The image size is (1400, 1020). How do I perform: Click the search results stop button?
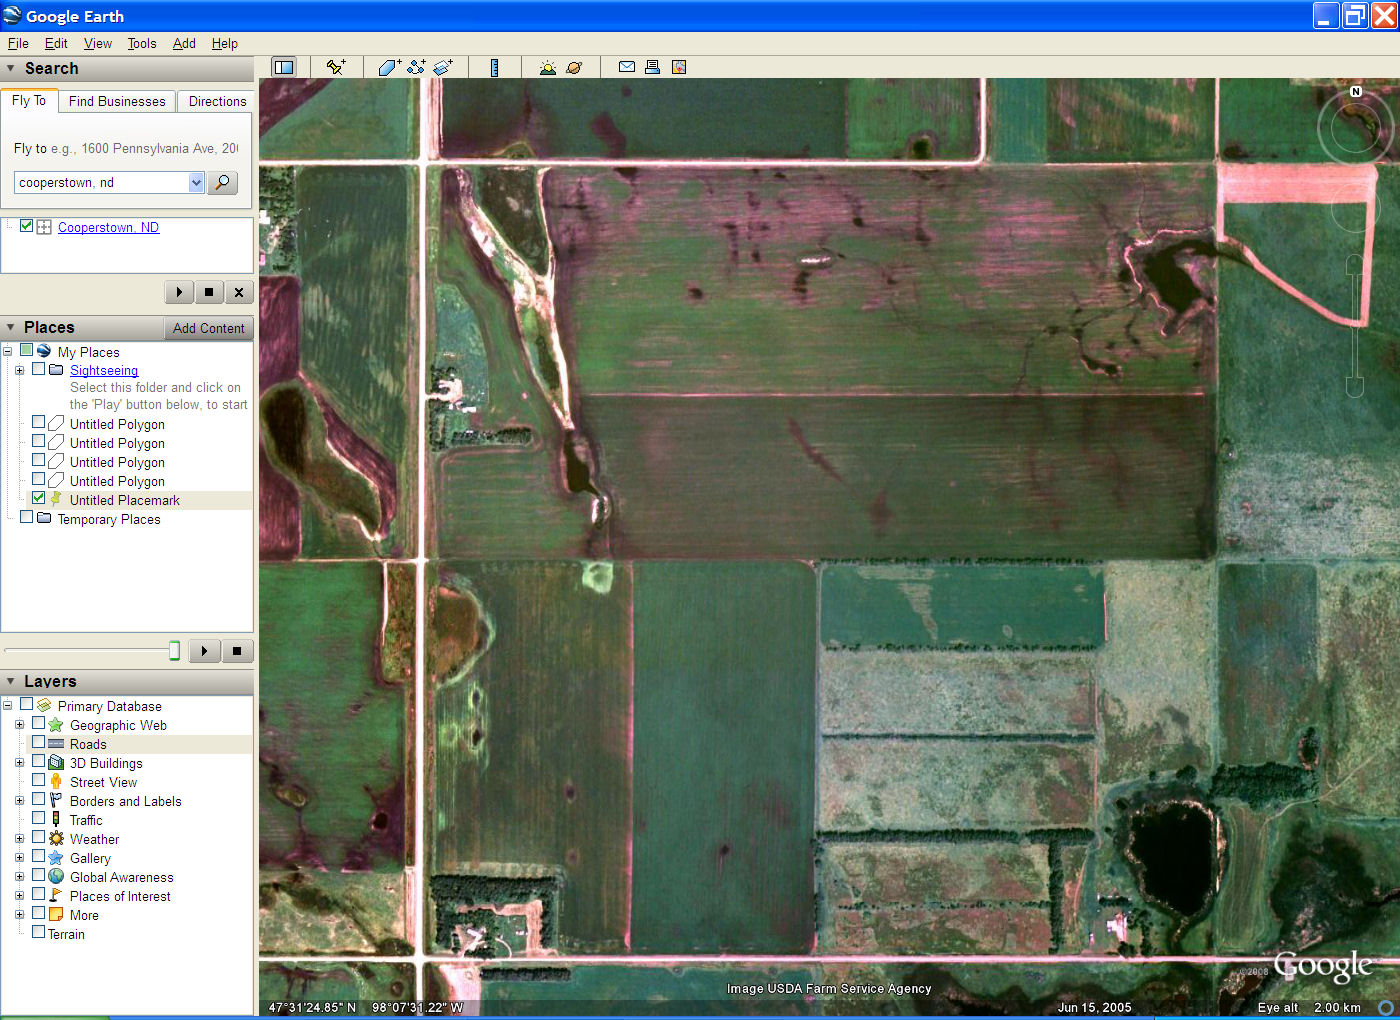click(x=209, y=292)
